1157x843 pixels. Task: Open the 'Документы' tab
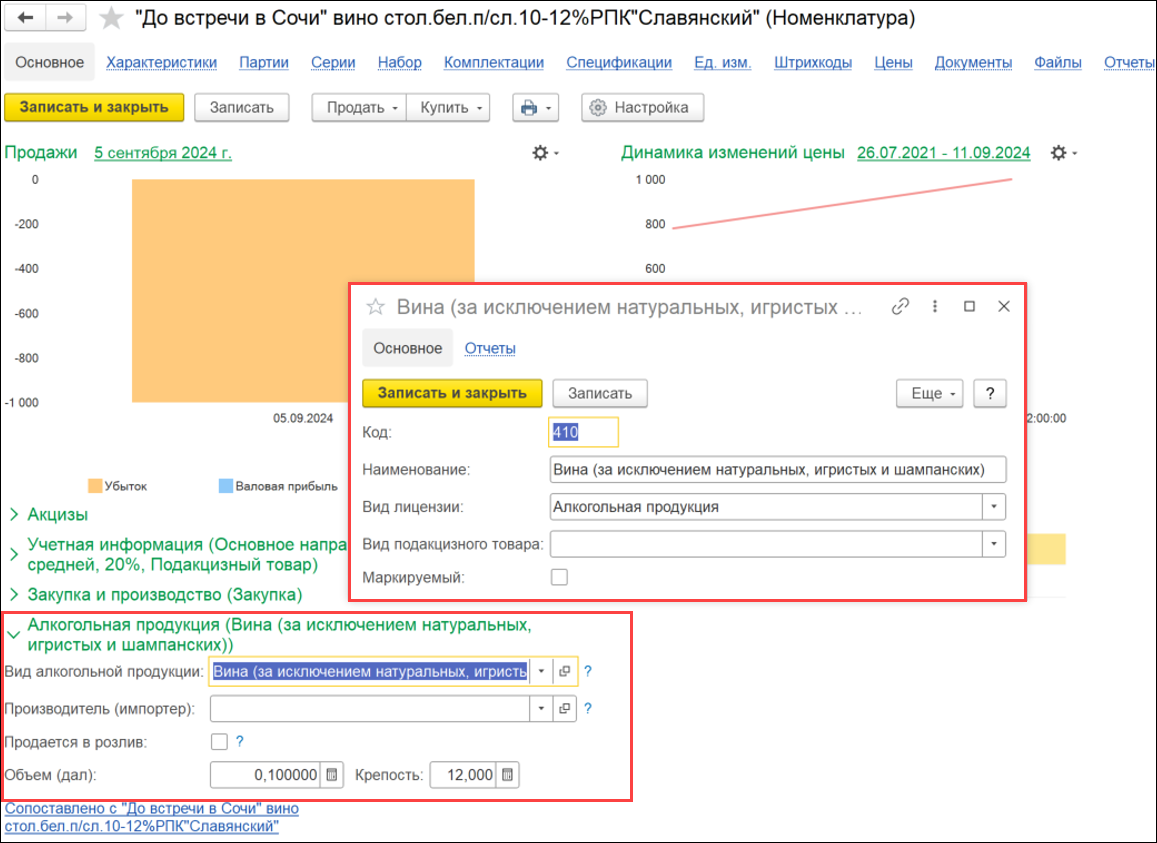pos(973,63)
